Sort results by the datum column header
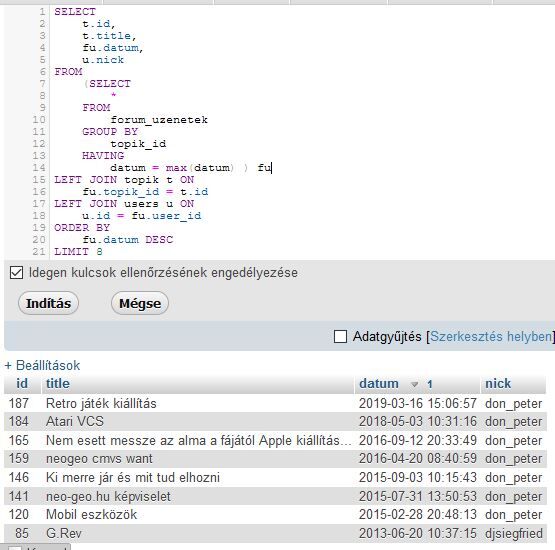Image resolution: width=555 pixels, height=550 pixels. pyautogui.click(x=379, y=384)
